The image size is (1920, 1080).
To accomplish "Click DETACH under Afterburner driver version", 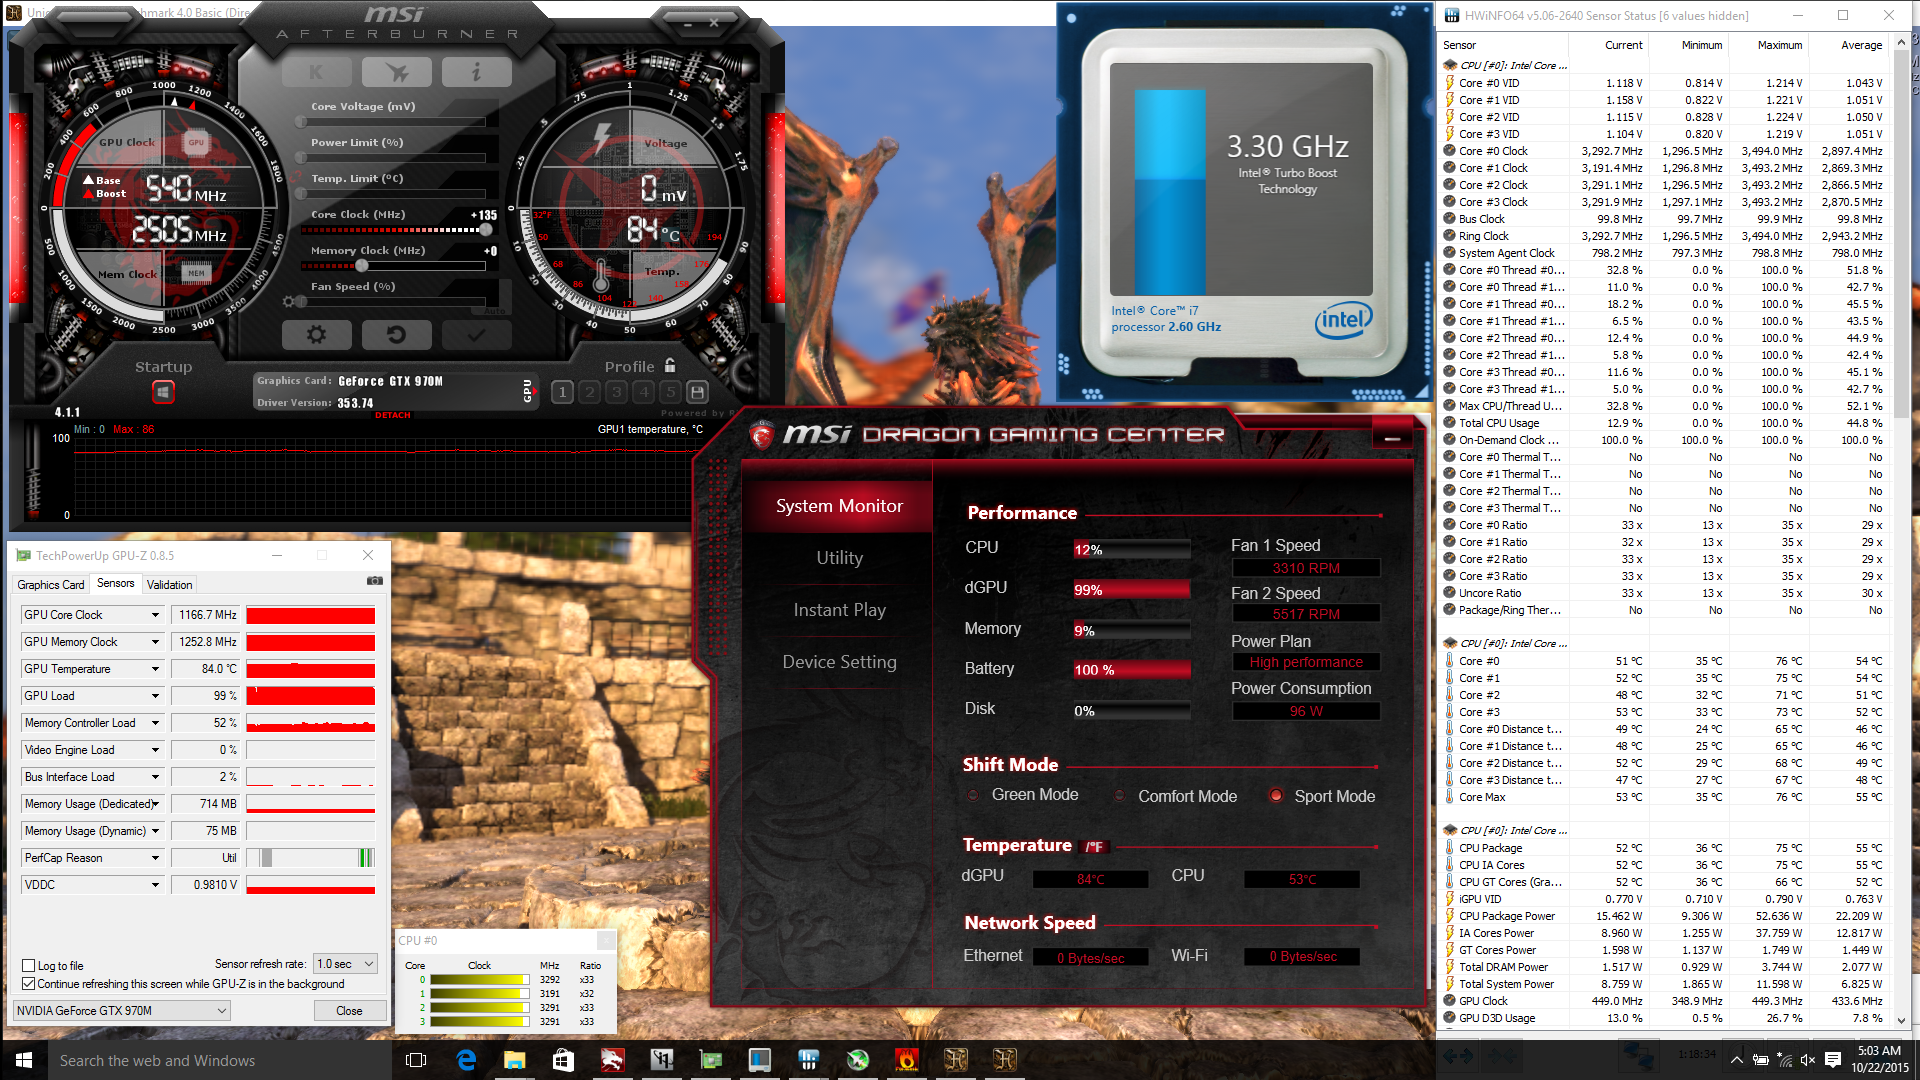I will coord(393,415).
